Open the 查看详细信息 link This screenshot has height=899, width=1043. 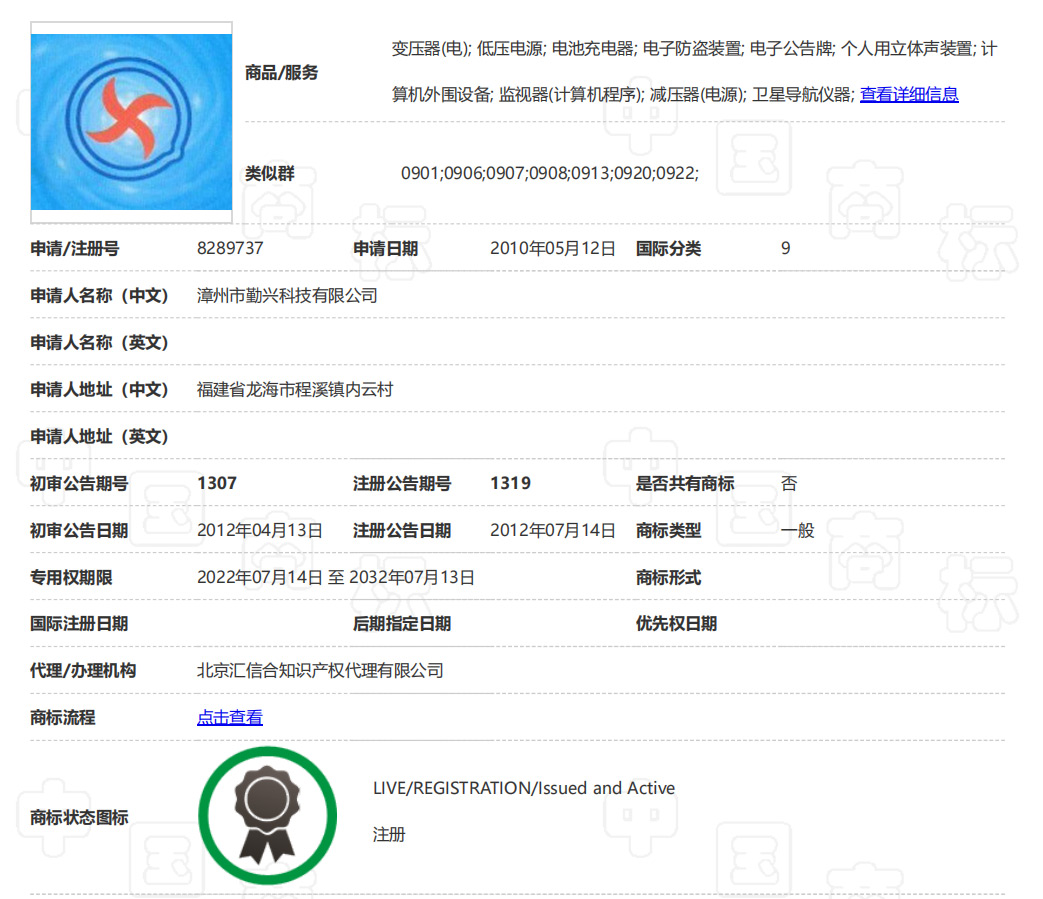pos(909,94)
